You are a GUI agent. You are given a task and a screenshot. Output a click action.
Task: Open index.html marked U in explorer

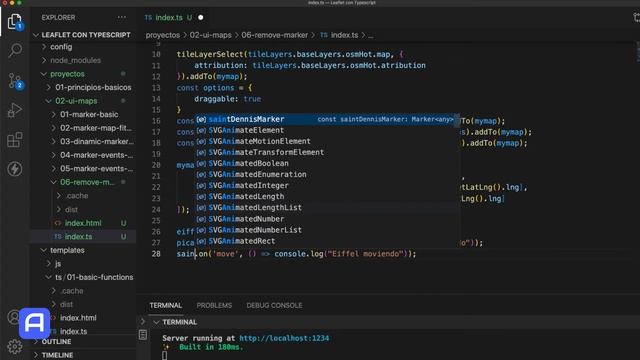pyautogui.click(x=83, y=223)
